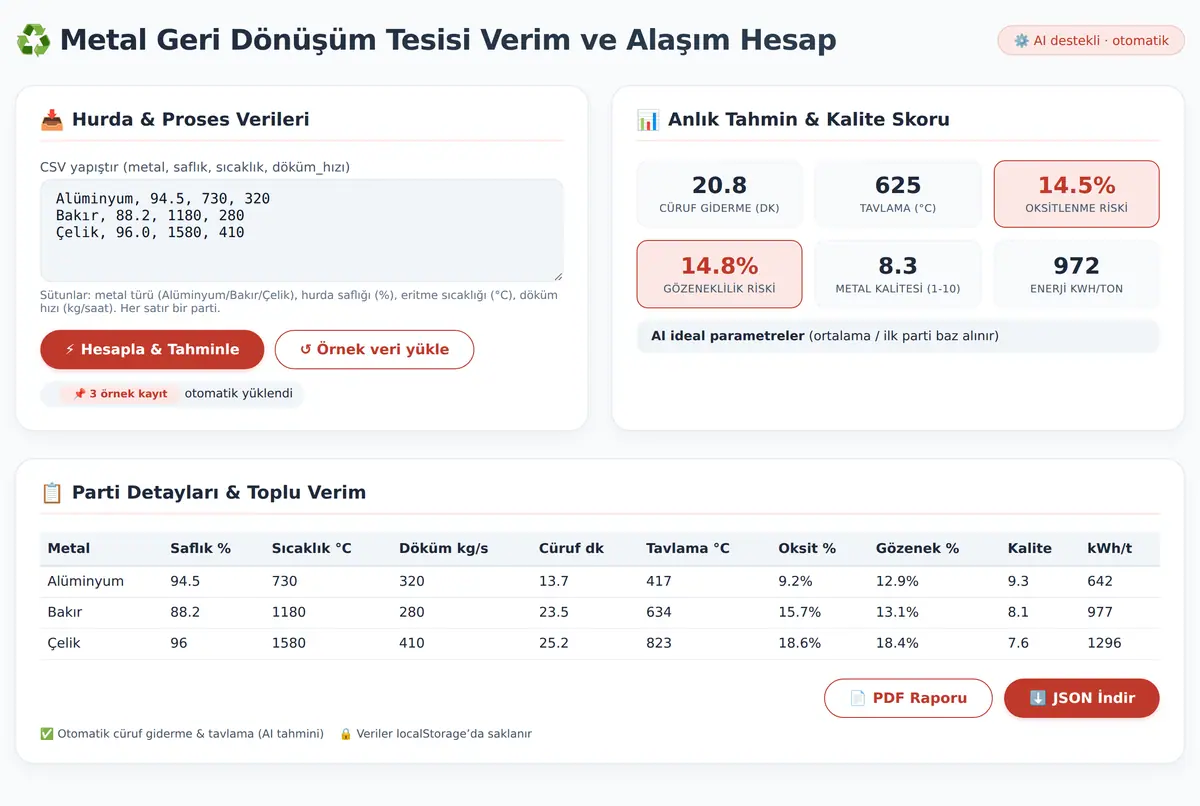This screenshot has width=1200, height=806.
Task: Click Çelik energy value 1296
Action: [x=1104, y=643]
